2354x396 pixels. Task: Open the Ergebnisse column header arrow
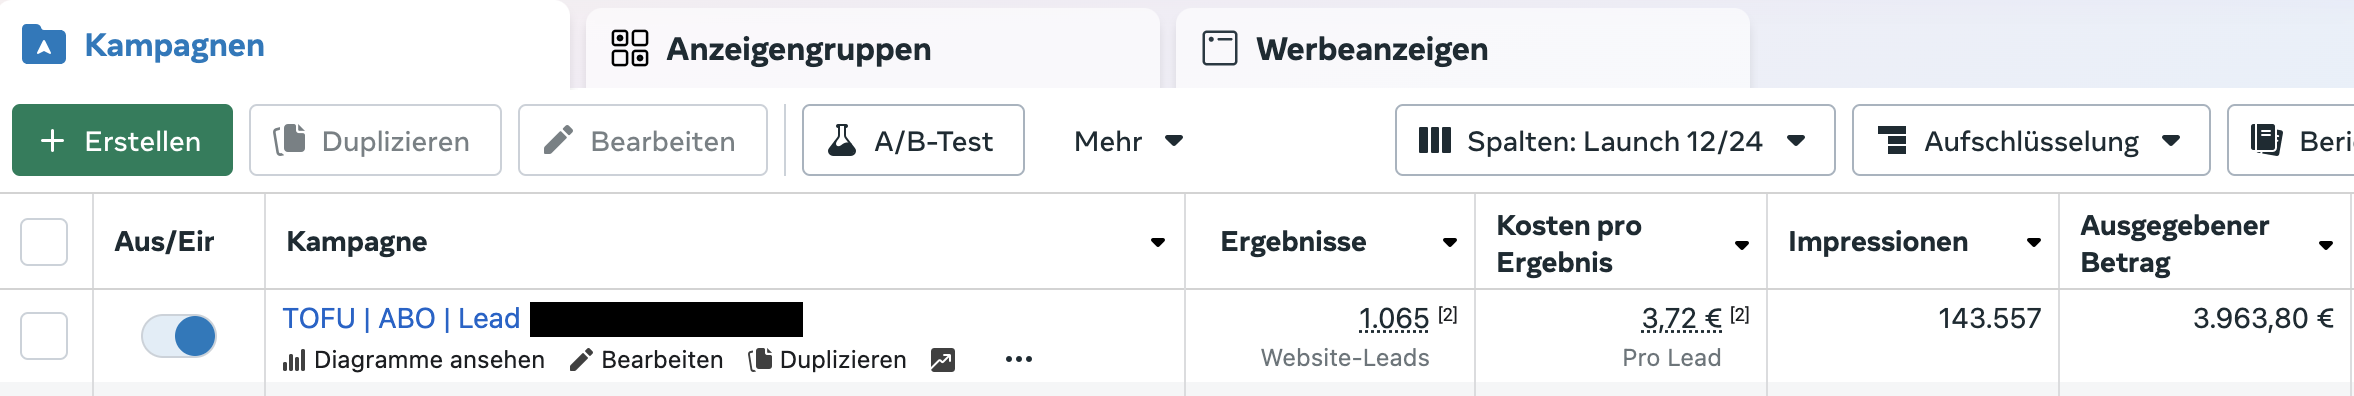pyautogui.click(x=1449, y=242)
